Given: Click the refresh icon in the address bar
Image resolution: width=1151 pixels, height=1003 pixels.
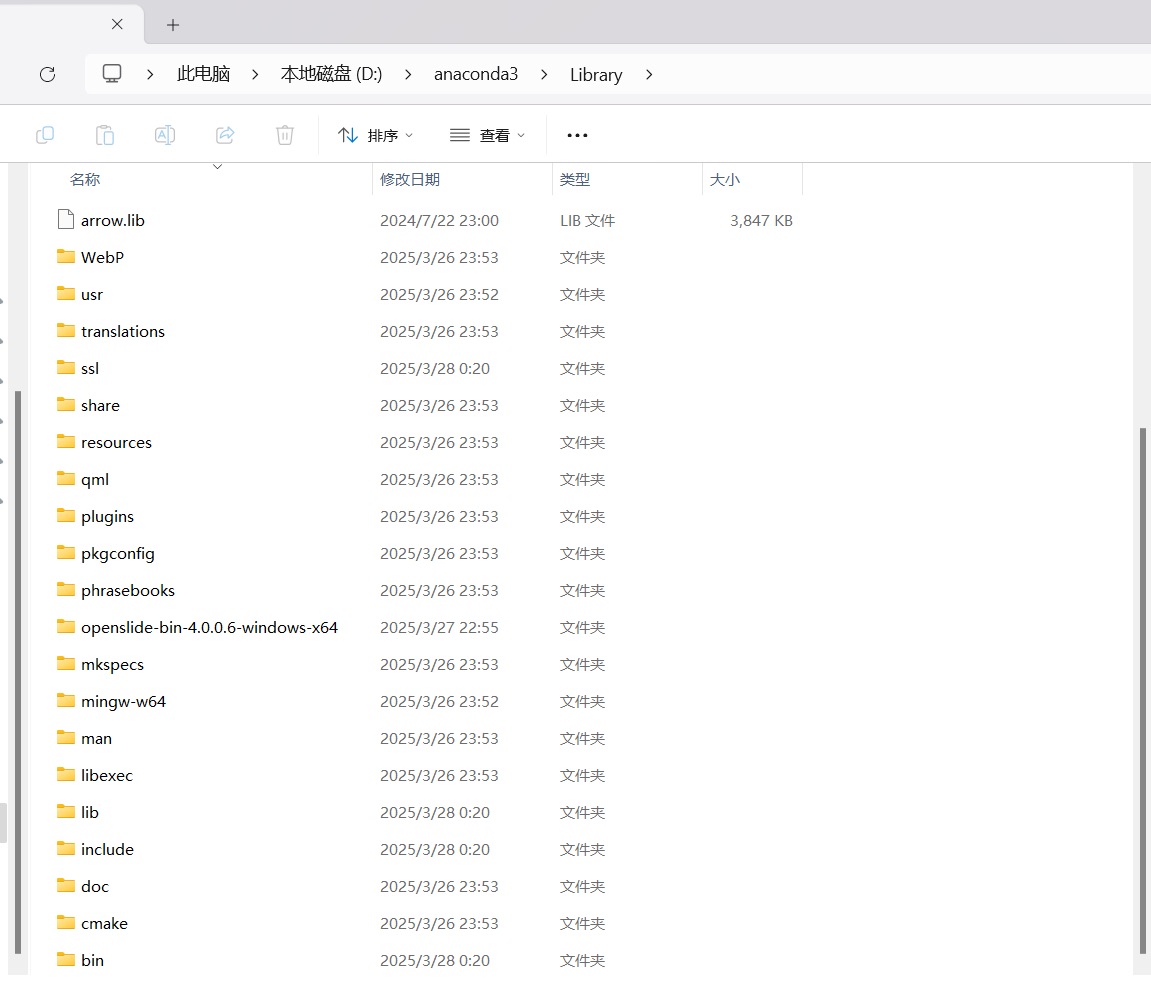Looking at the screenshot, I should pos(46,74).
